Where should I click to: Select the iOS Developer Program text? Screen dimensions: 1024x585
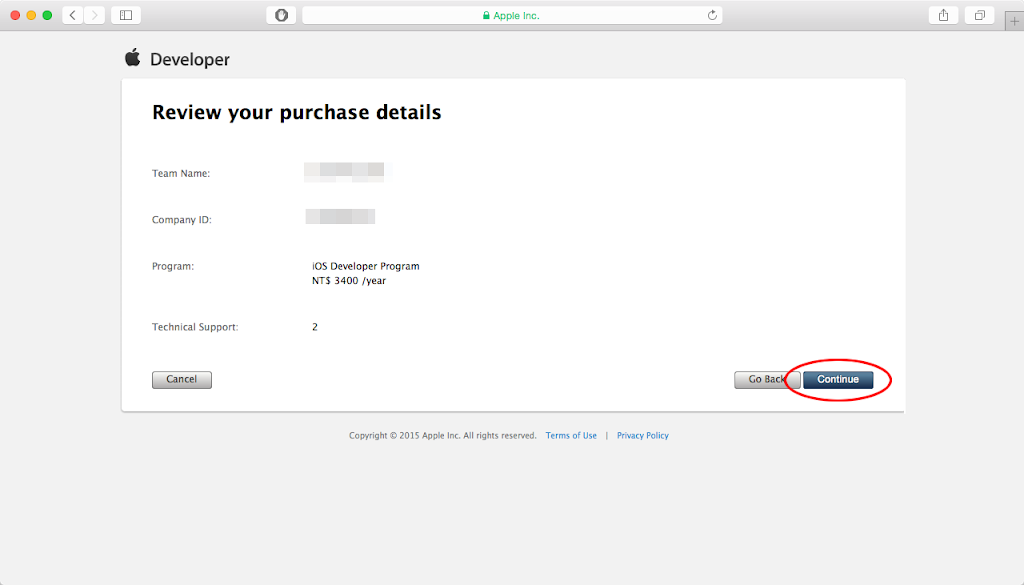pos(366,267)
